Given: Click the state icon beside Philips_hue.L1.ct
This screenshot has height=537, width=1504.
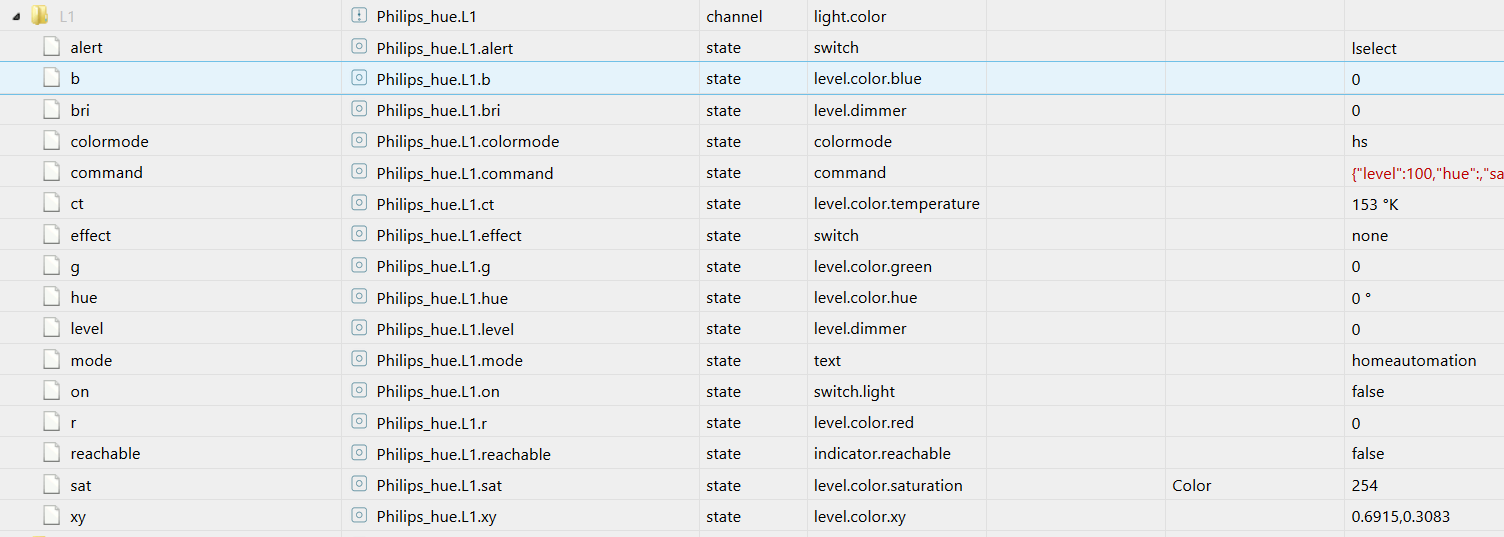Looking at the screenshot, I should [359, 203].
